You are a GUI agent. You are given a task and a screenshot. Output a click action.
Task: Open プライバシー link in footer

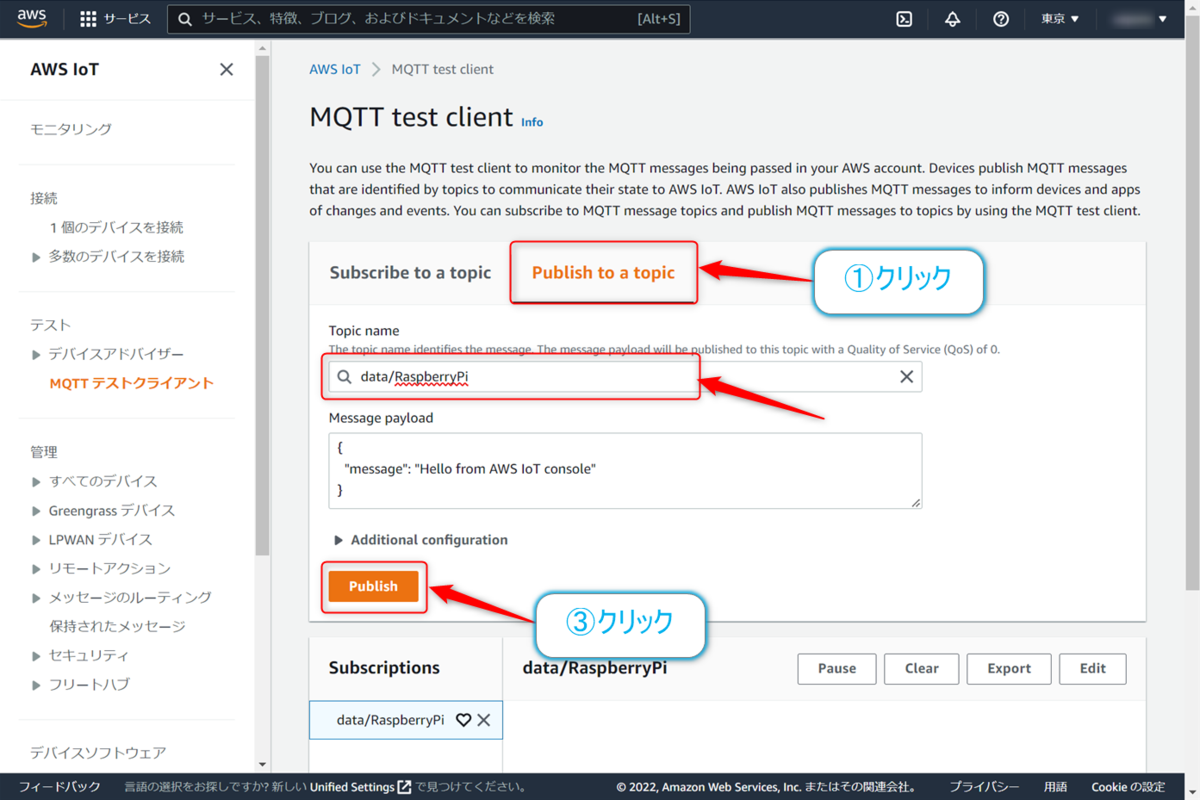click(x=984, y=787)
